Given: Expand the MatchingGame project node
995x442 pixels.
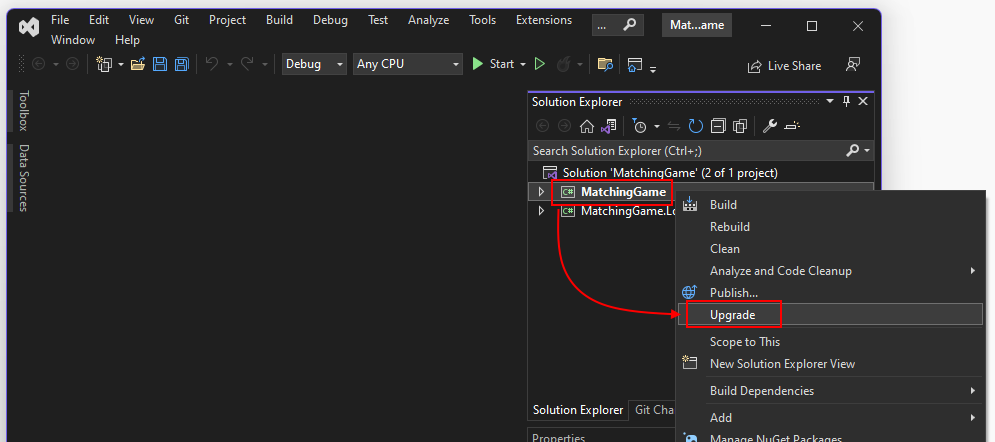Looking at the screenshot, I should coord(541,192).
